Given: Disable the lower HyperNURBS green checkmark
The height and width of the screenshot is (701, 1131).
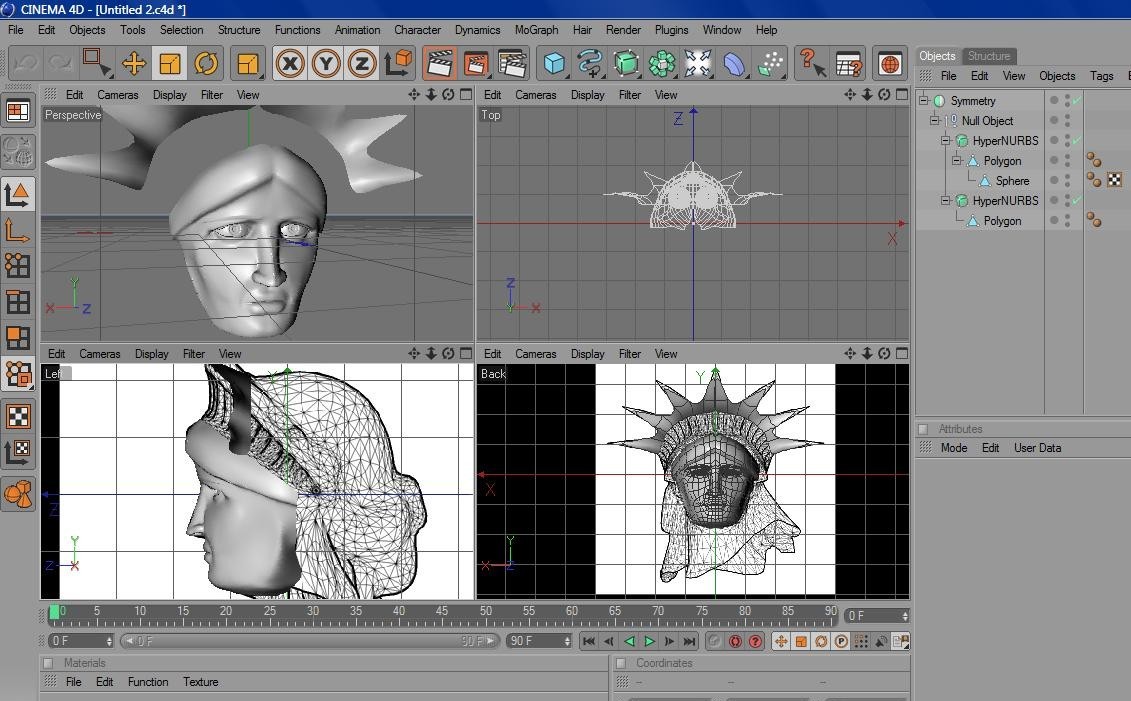Looking at the screenshot, I should [1077, 200].
